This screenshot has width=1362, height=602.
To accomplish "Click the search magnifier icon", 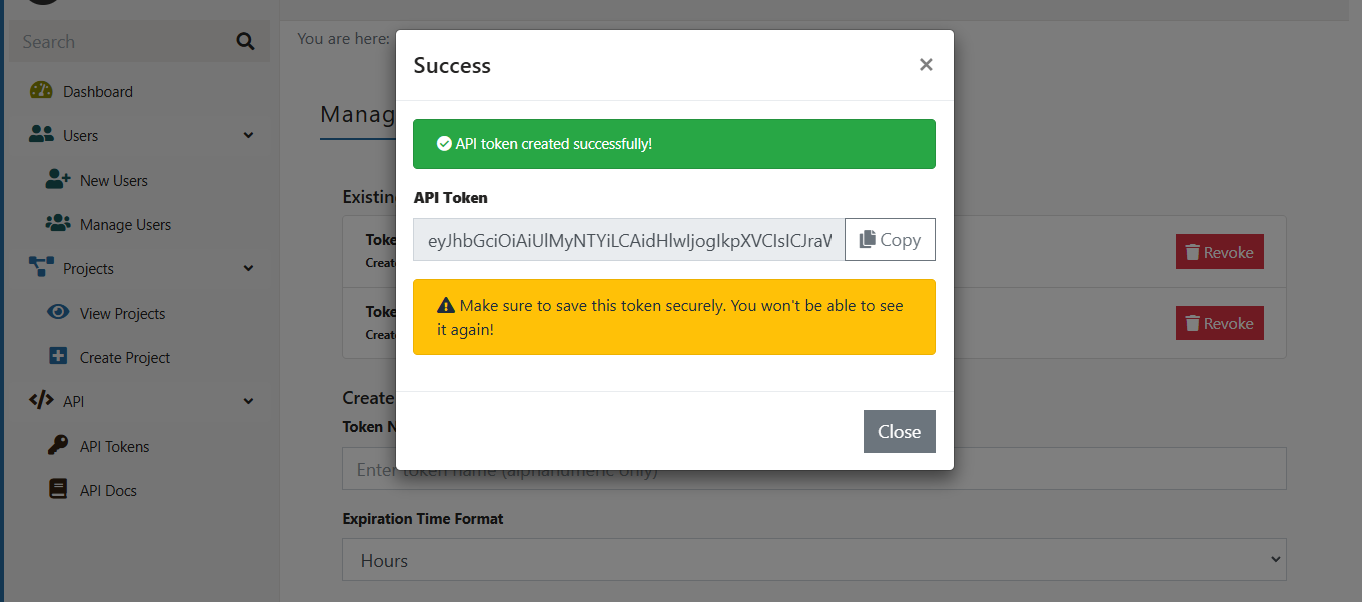I will [x=245, y=41].
